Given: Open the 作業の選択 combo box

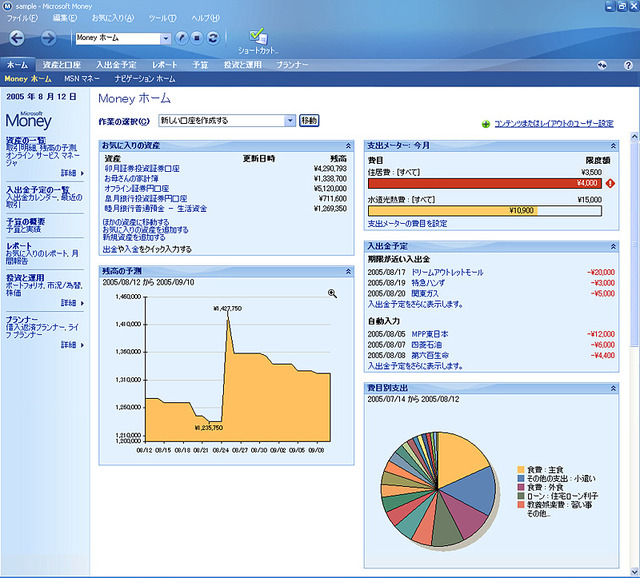Looking at the screenshot, I should click(x=227, y=121).
